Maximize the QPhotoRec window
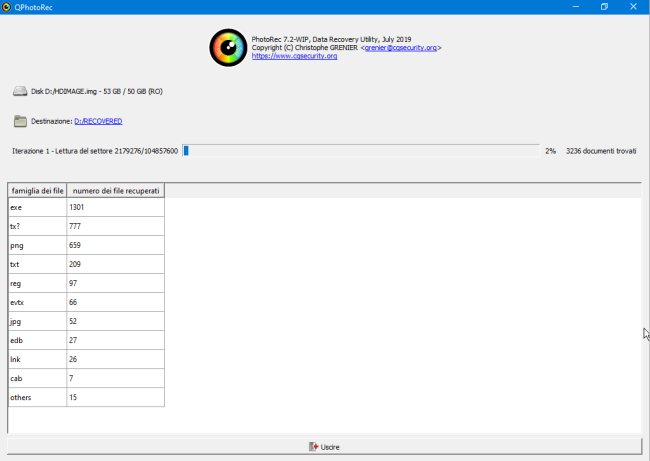 pos(604,7)
